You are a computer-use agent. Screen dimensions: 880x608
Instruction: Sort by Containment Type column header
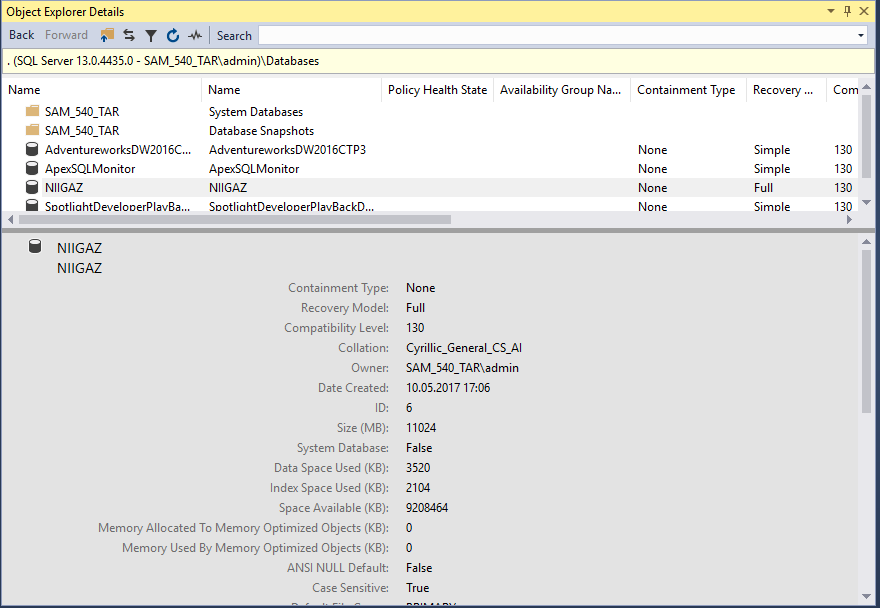[688, 90]
